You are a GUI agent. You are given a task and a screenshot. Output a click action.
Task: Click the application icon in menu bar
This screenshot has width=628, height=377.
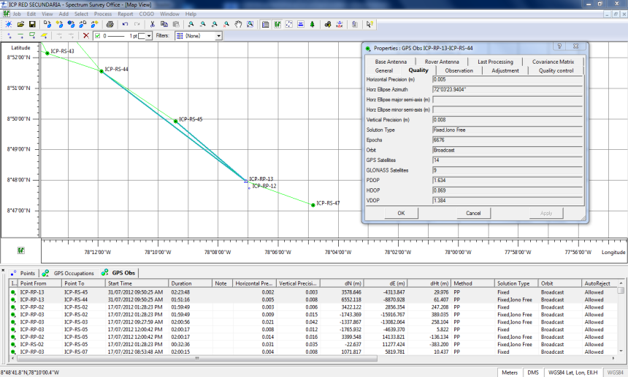[x=6, y=14]
